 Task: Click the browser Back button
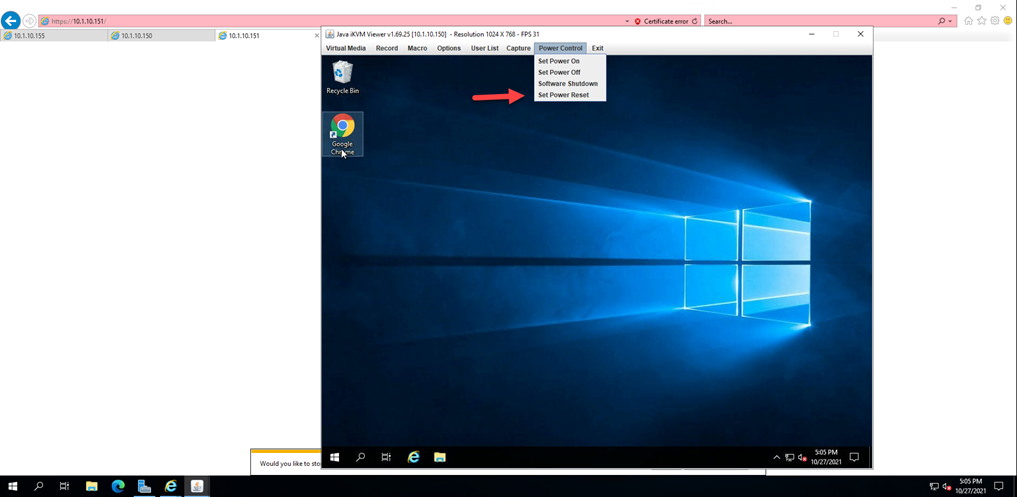point(11,21)
